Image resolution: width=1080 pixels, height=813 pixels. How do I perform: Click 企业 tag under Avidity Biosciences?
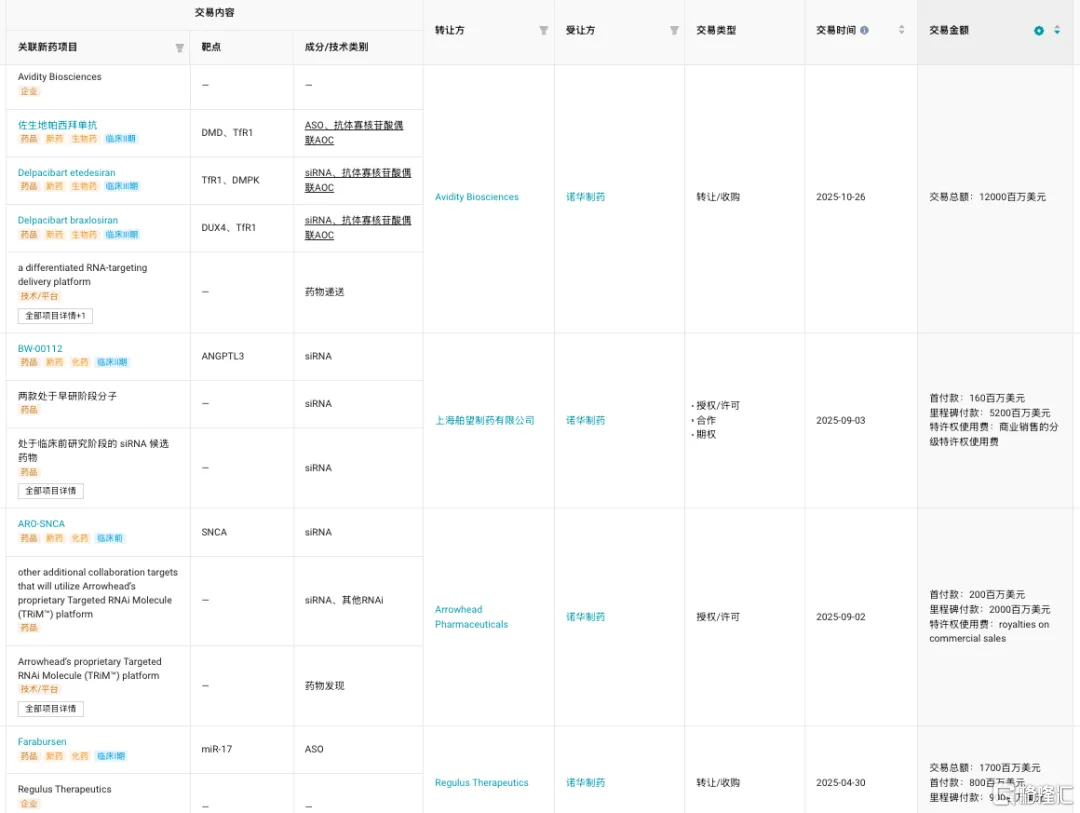(x=29, y=91)
